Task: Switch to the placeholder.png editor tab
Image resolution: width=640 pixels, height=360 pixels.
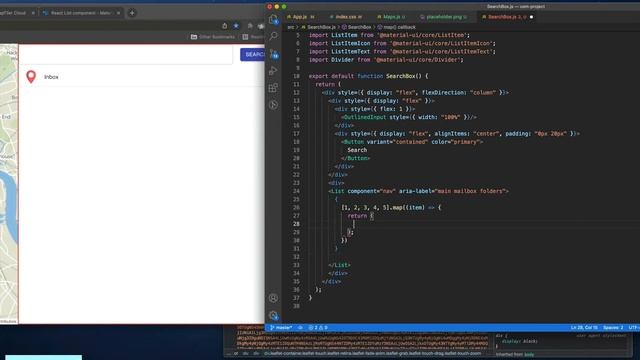Action: [x=443, y=17]
